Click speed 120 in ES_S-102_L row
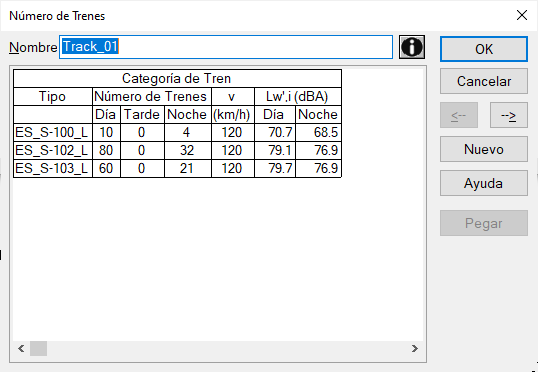The height and width of the screenshot is (372, 538). coord(233,150)
